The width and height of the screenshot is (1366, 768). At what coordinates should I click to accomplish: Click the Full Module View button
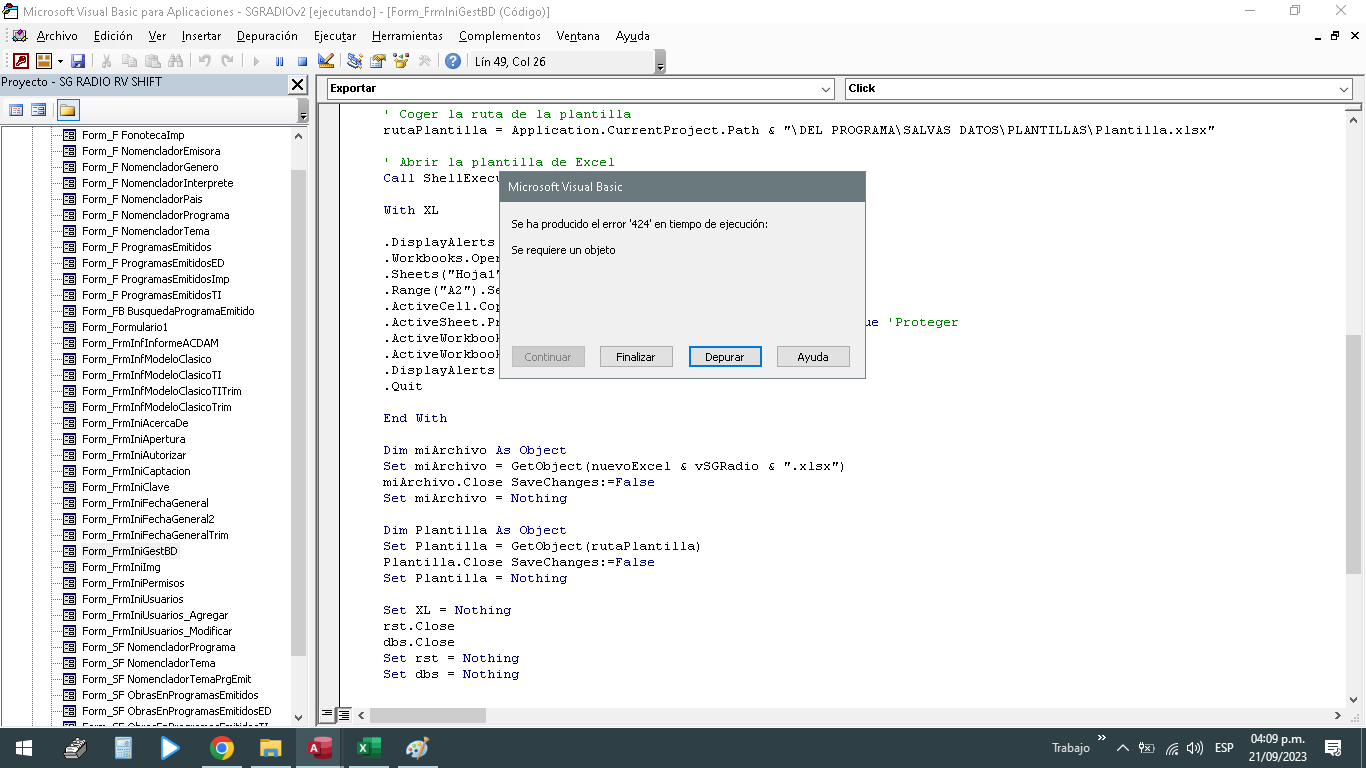click(x=343, y=715)
